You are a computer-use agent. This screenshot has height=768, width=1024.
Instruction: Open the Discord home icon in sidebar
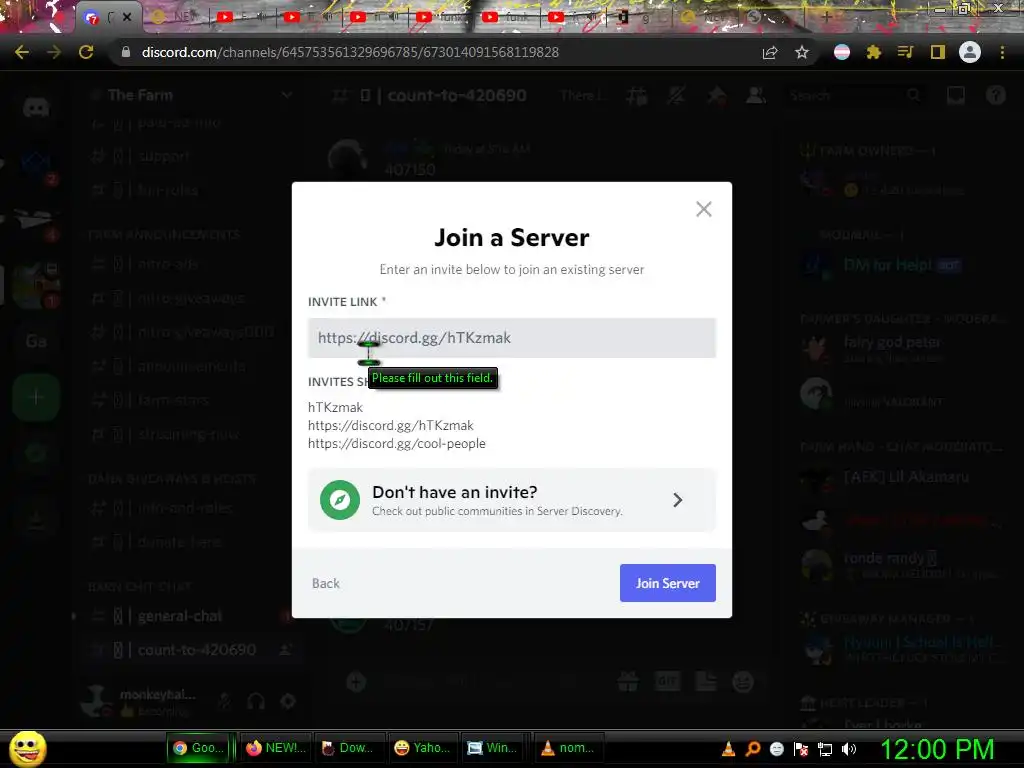[x=36, y=107]
